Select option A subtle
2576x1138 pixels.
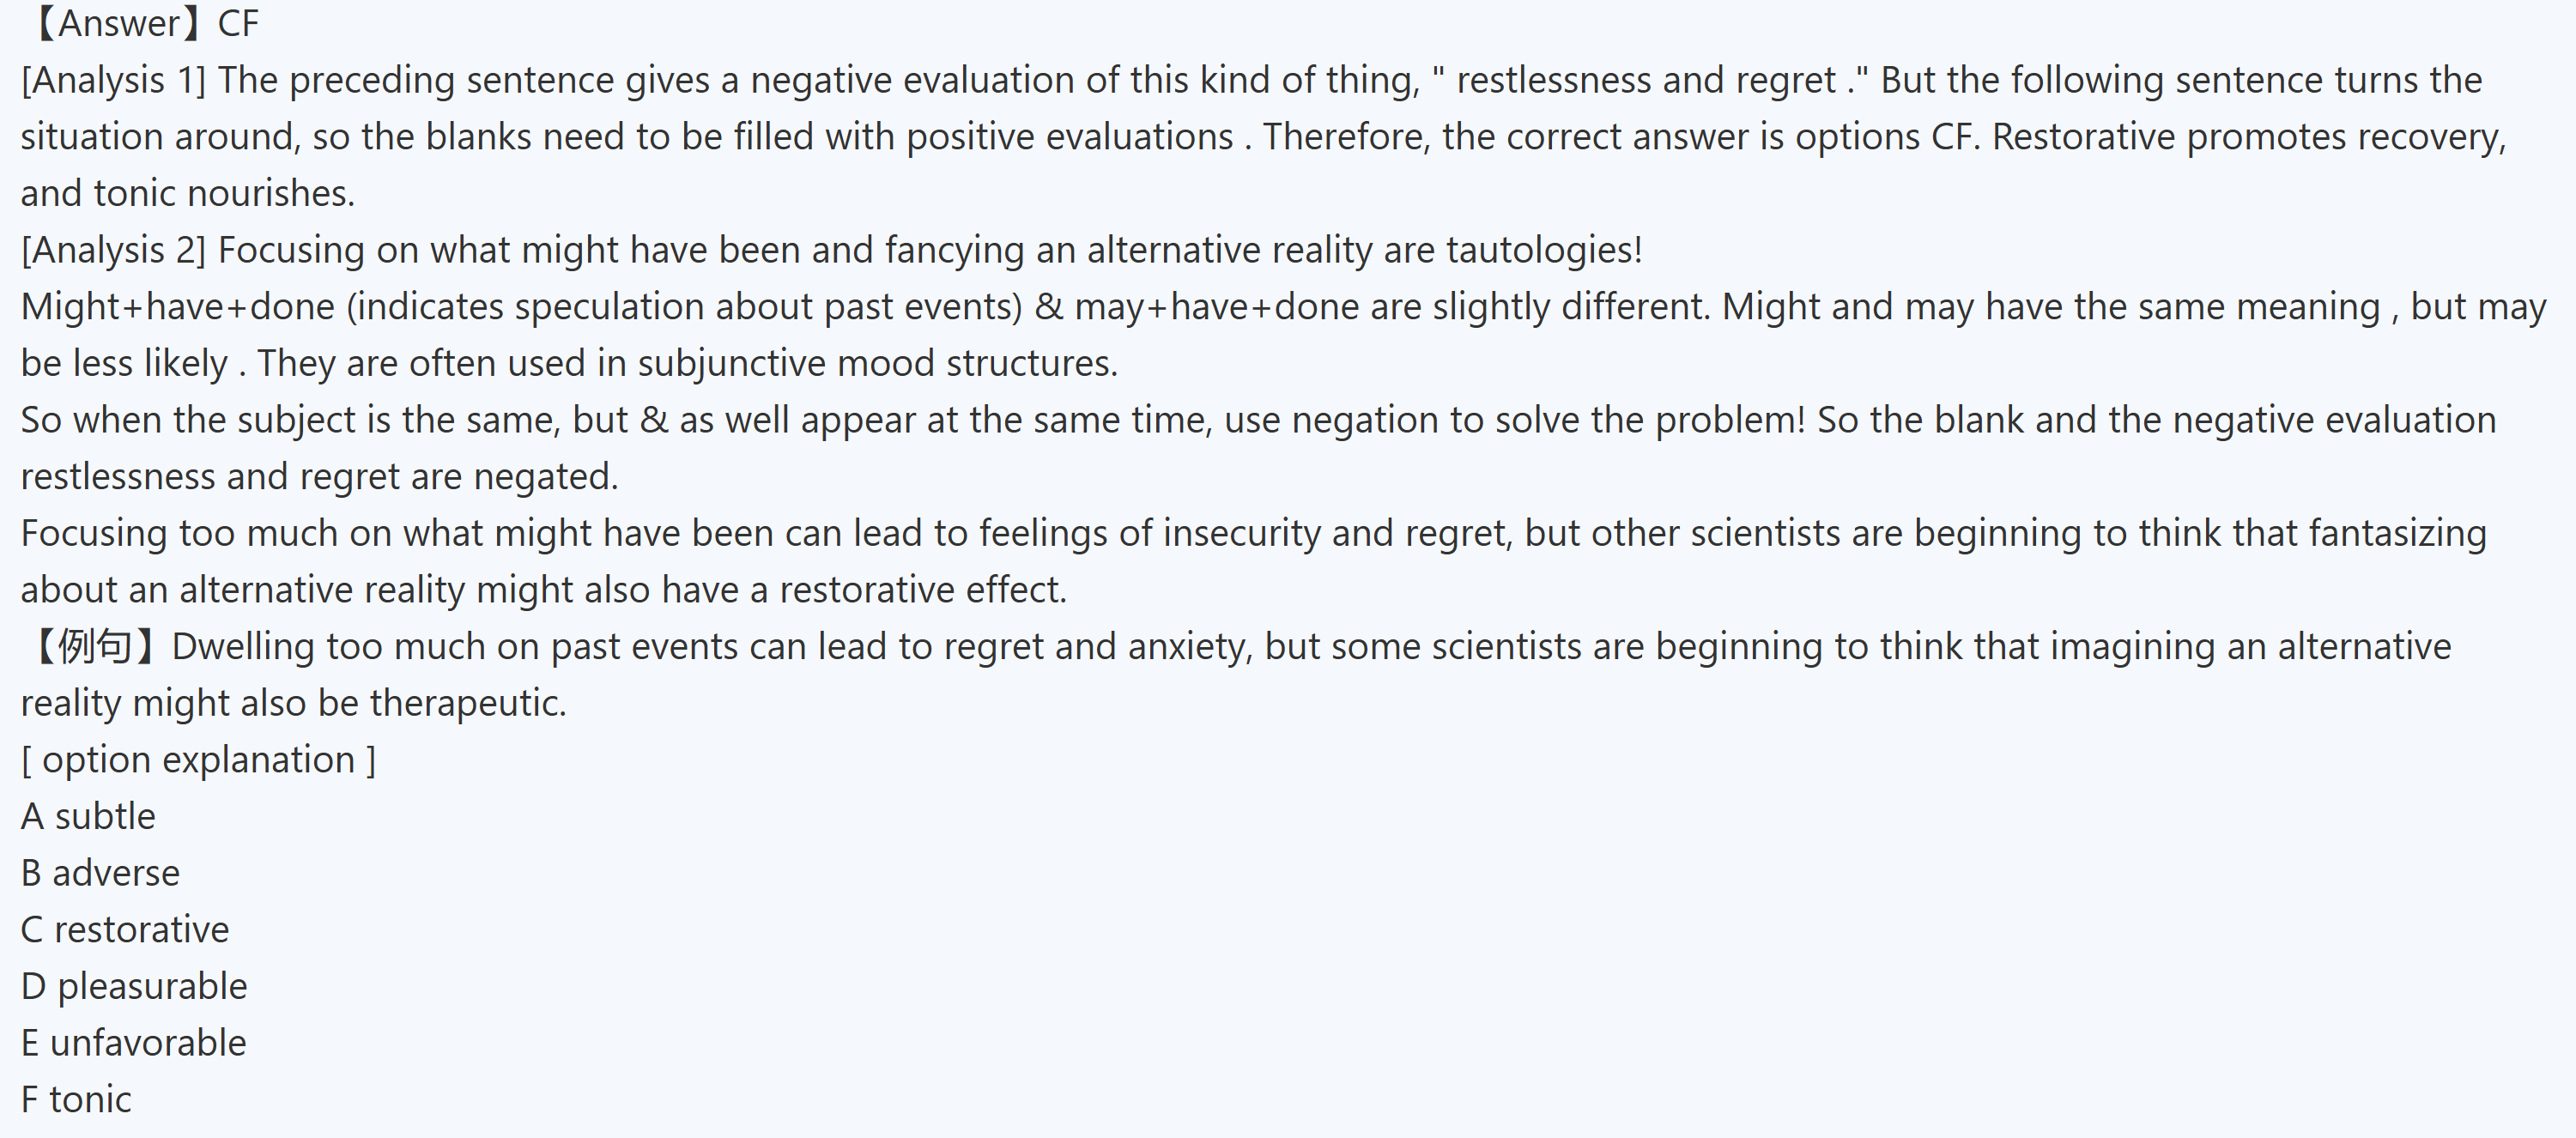88,817
